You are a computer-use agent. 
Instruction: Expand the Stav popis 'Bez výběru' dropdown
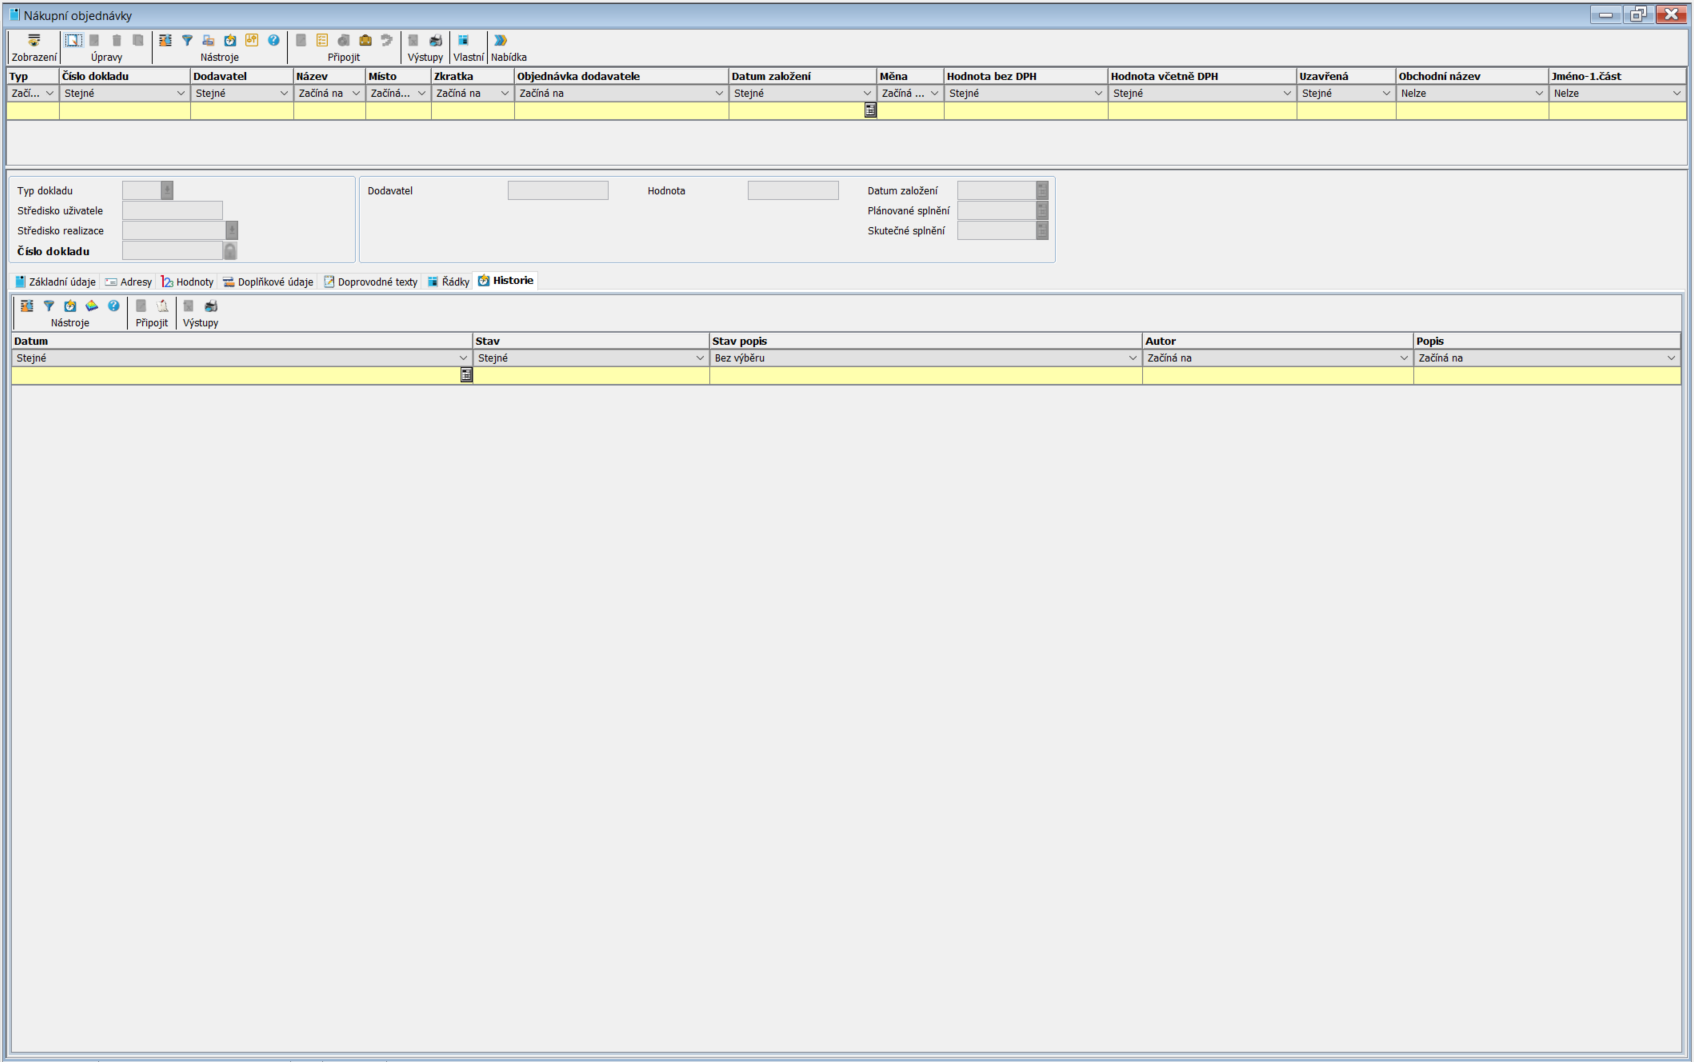1132,358
